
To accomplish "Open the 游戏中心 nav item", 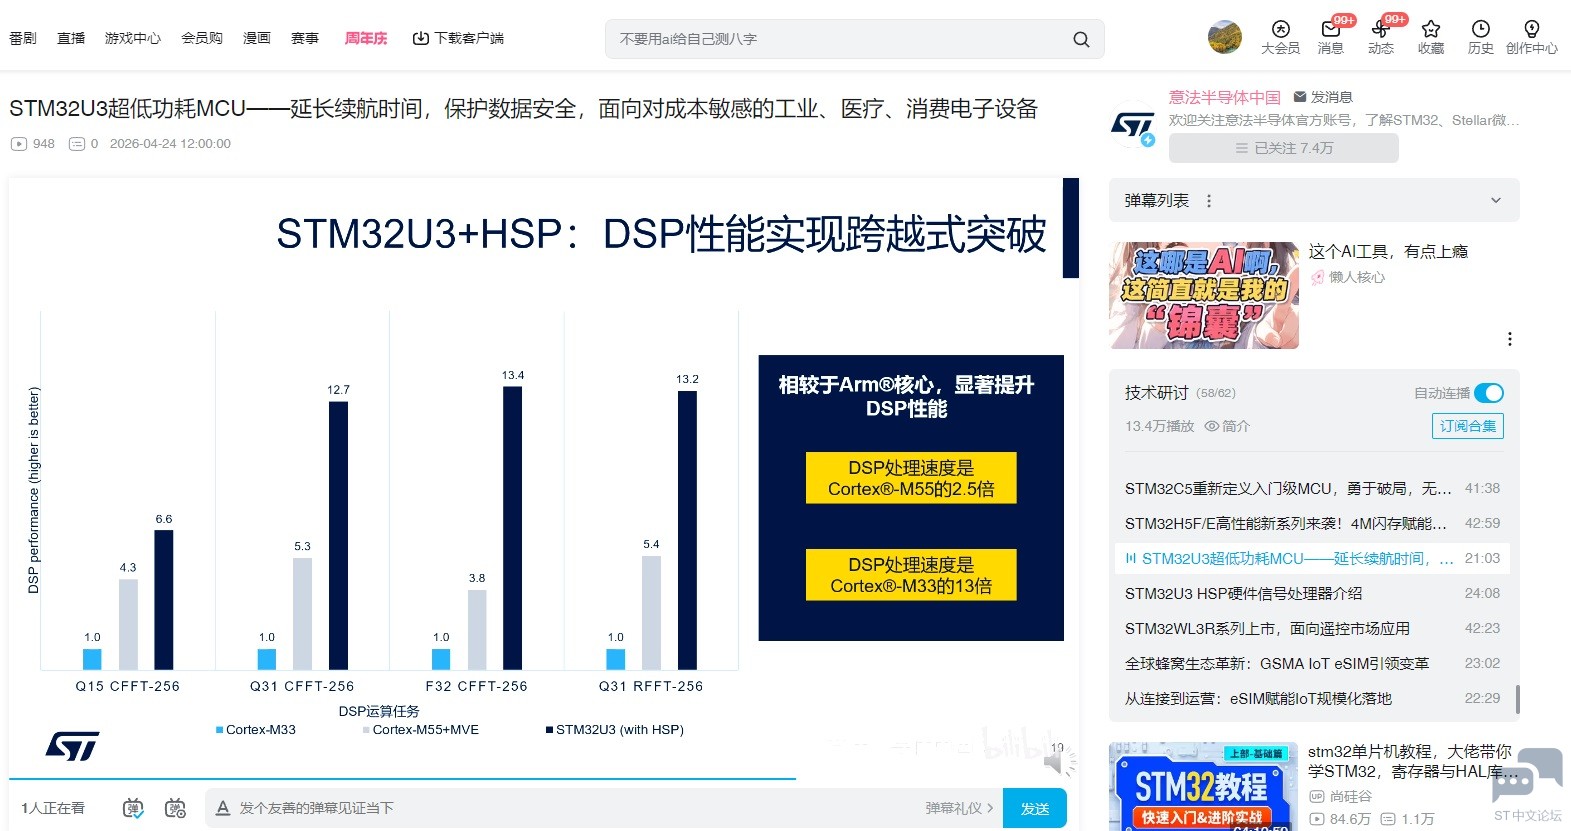I will pyautogui.click(x=133, y=38).
